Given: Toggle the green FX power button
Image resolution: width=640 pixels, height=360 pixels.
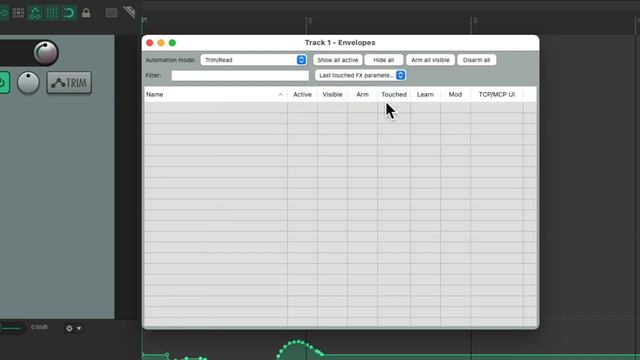Looking at the screenshot, I should click(4, 83).
